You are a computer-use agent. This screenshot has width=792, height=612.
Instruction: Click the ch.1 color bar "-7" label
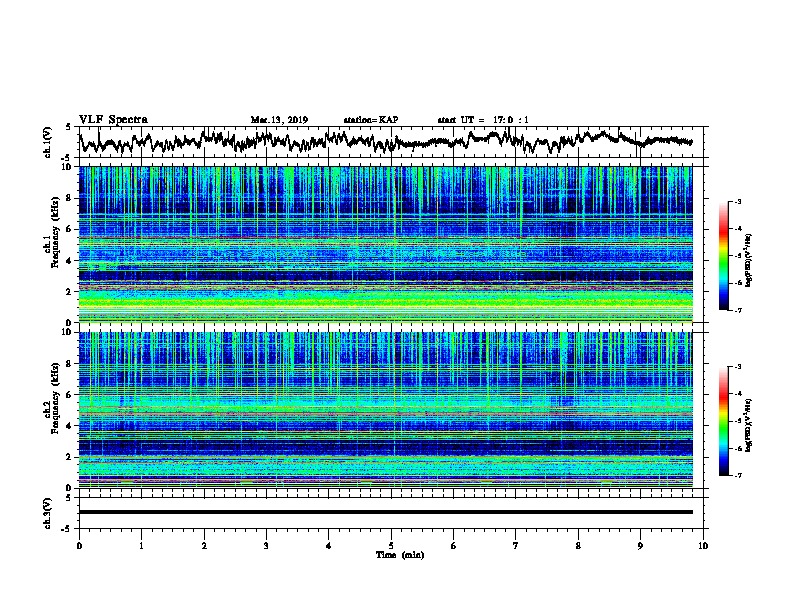[x=737, y=310]
